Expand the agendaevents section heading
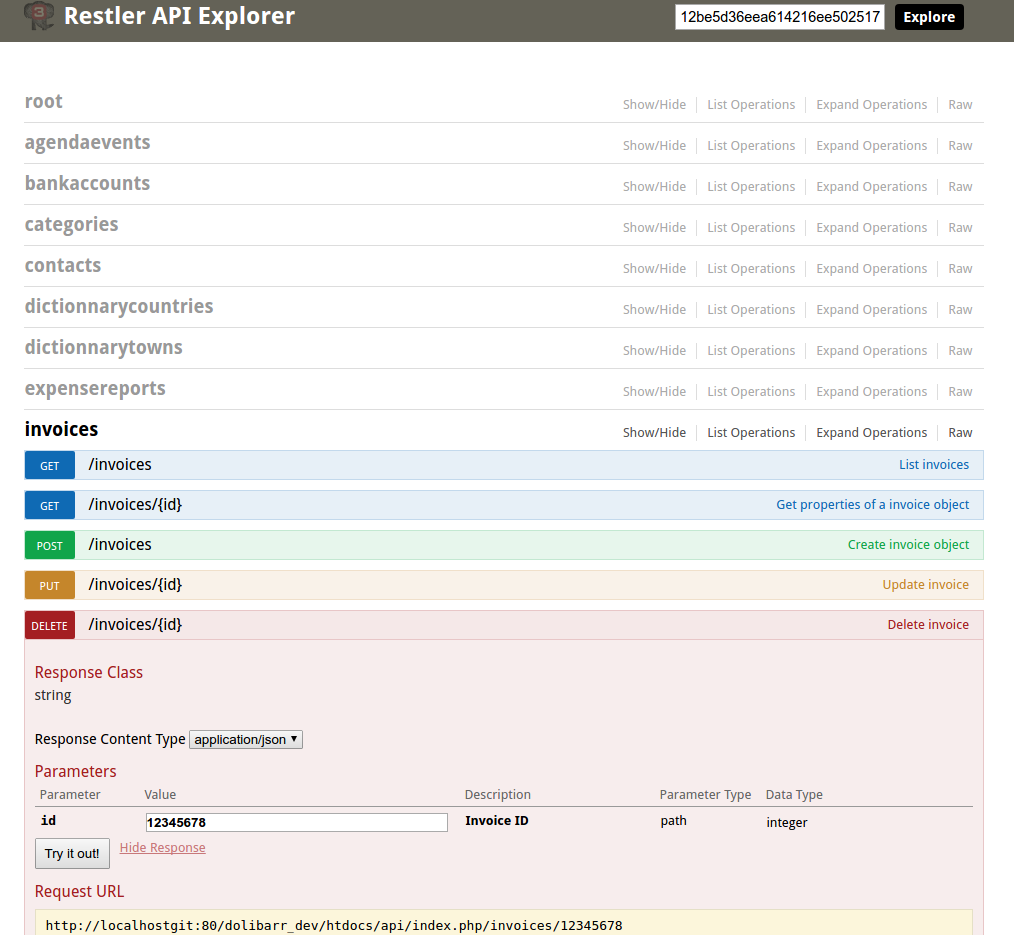This screenshot has height=935, width=1014. pyautogui.click(x=87, y=142)
